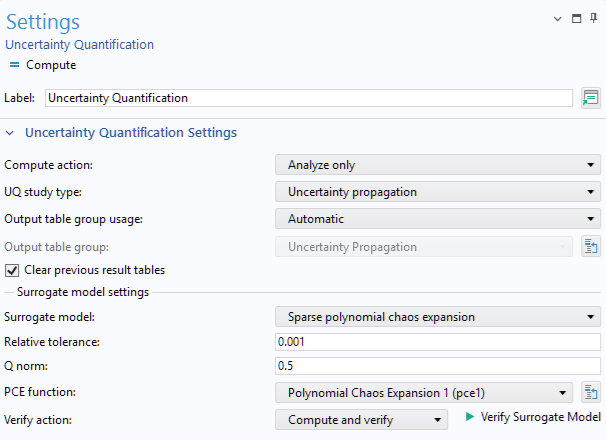Uncheck Clear previous result tables
The height and width of the screenshot is (440, 606).
12,270
